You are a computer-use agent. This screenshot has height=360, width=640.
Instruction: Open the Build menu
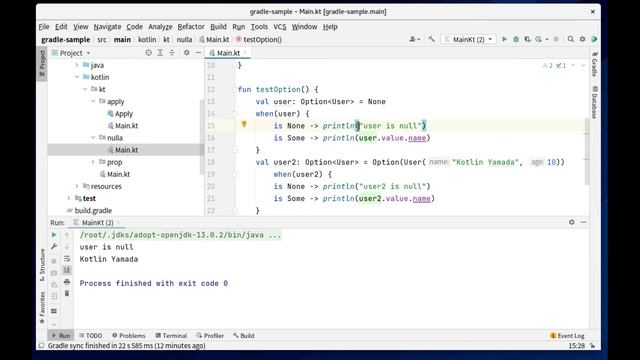(218, 27)
